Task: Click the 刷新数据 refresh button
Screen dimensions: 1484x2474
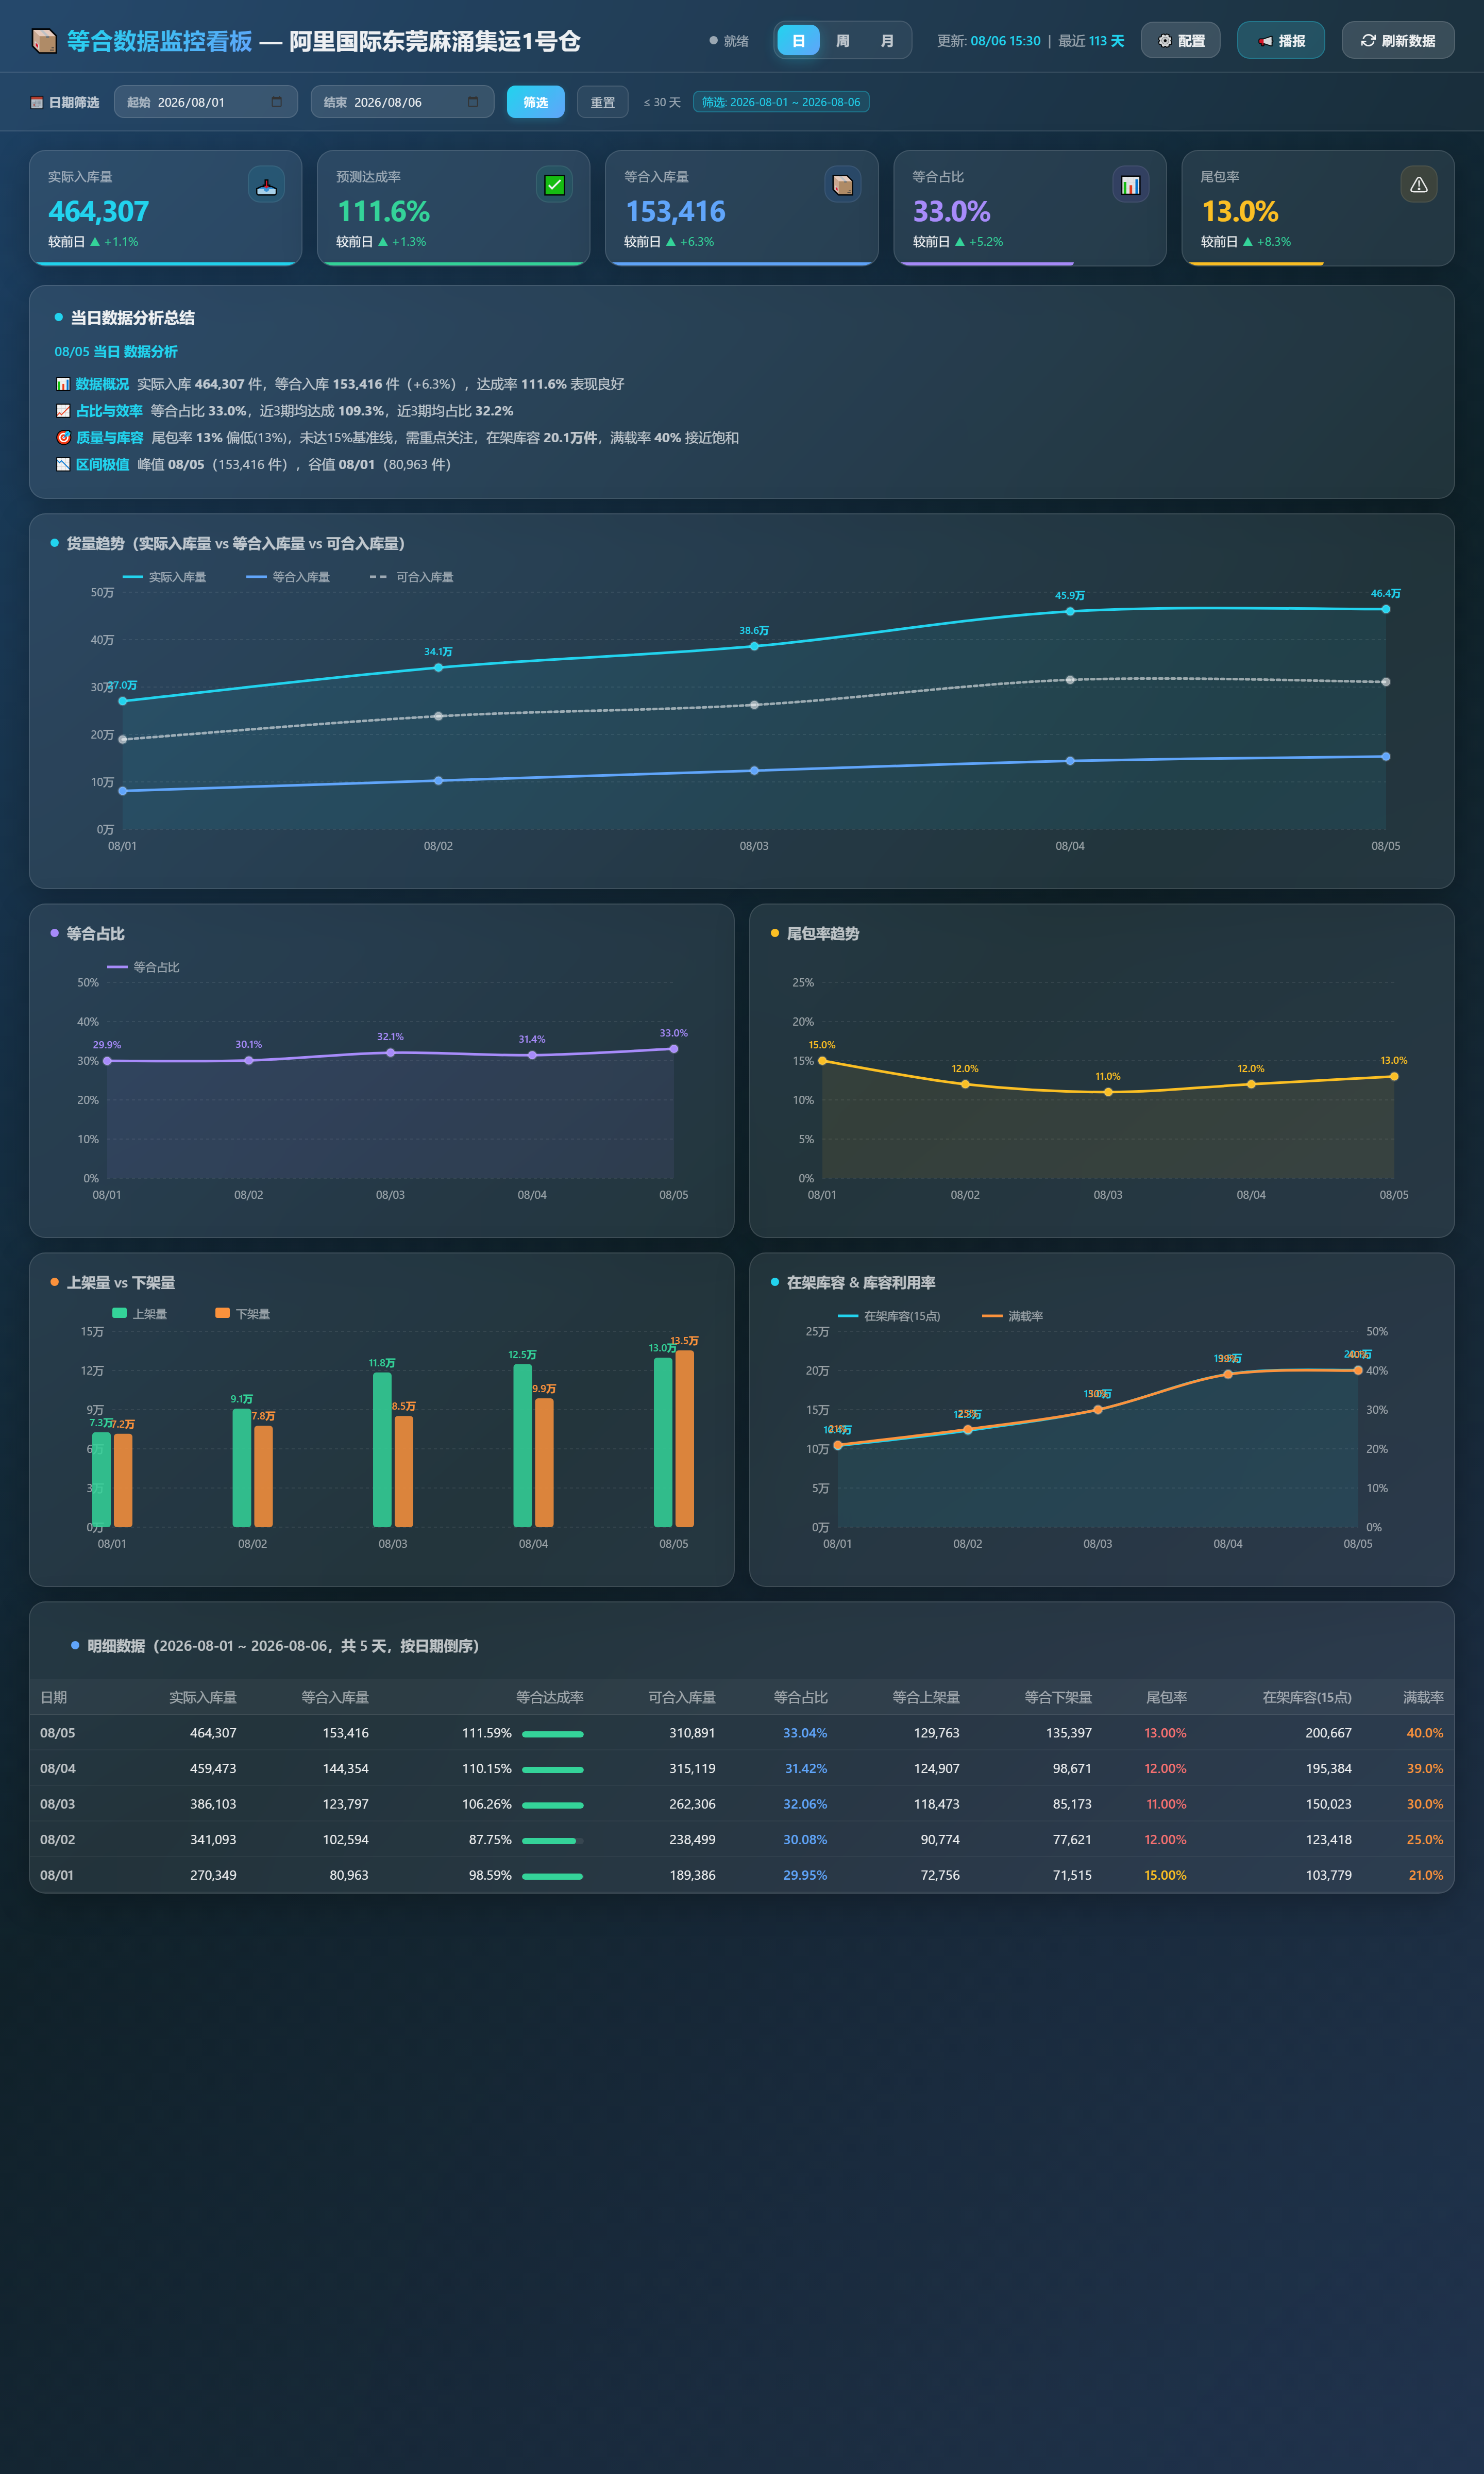Action: tap(1398, 41)
